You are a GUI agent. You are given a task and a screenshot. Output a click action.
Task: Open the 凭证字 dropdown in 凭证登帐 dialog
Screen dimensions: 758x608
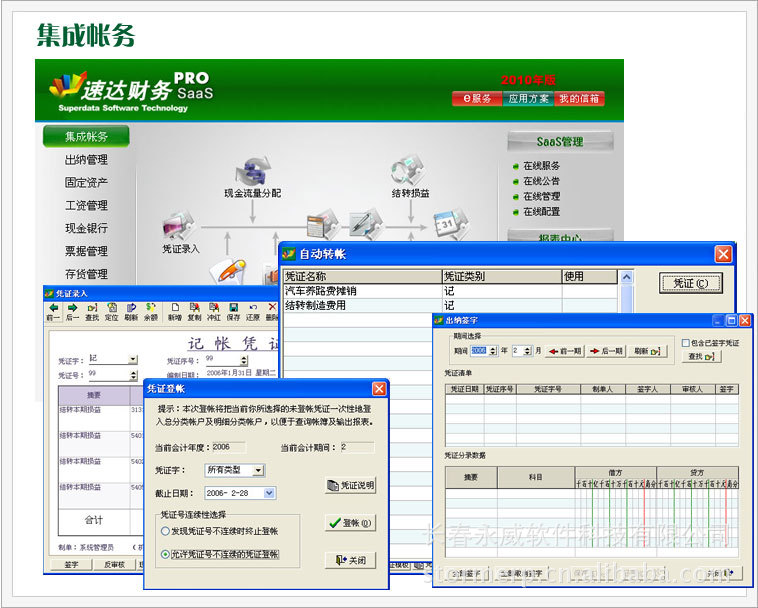coord(259,470)
